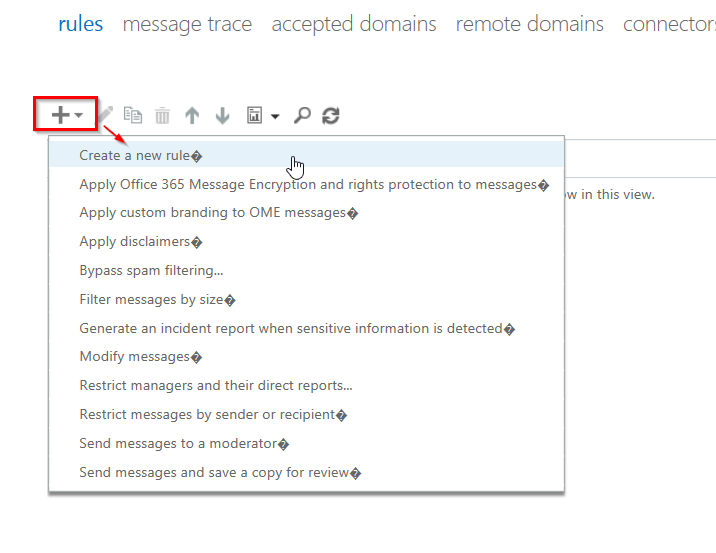Expand dropdown arrow beside plus icon
The height and width of the screenshot is (553, 716).
click(x=80, y=116)
